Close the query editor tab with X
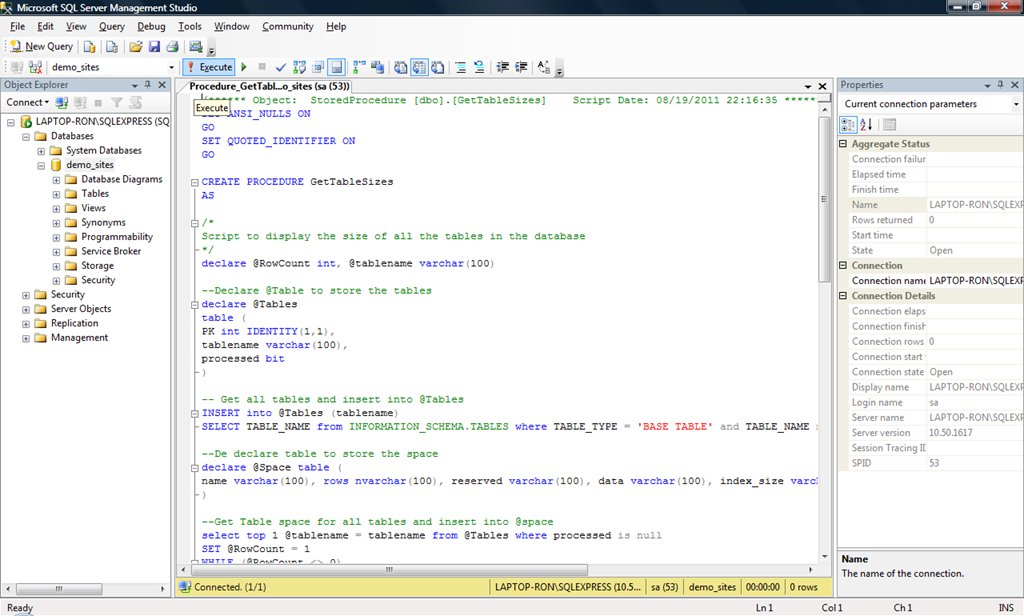The height and width of the screenshot is (616, 1024). pyautogui.click(x=822, y=86)
